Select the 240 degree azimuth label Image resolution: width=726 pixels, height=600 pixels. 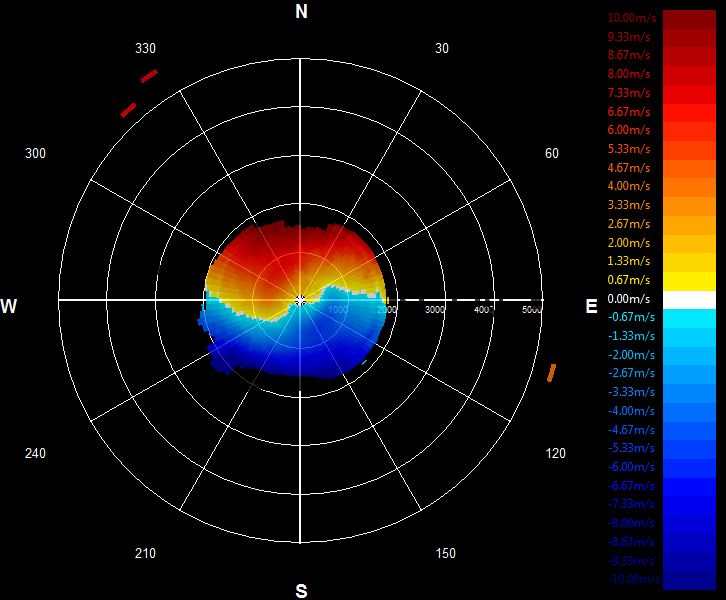coord(35,453)
